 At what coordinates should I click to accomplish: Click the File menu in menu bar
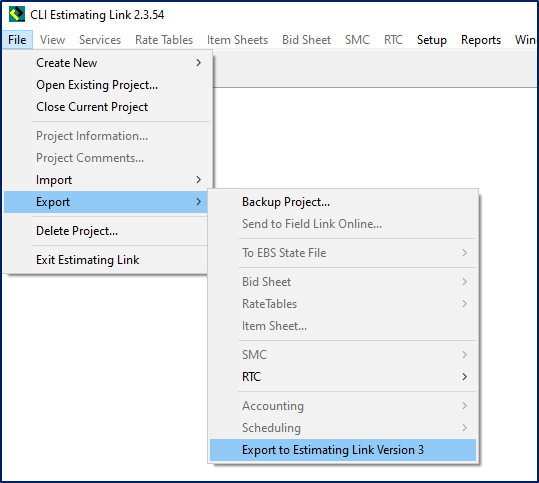pos(17,40)
